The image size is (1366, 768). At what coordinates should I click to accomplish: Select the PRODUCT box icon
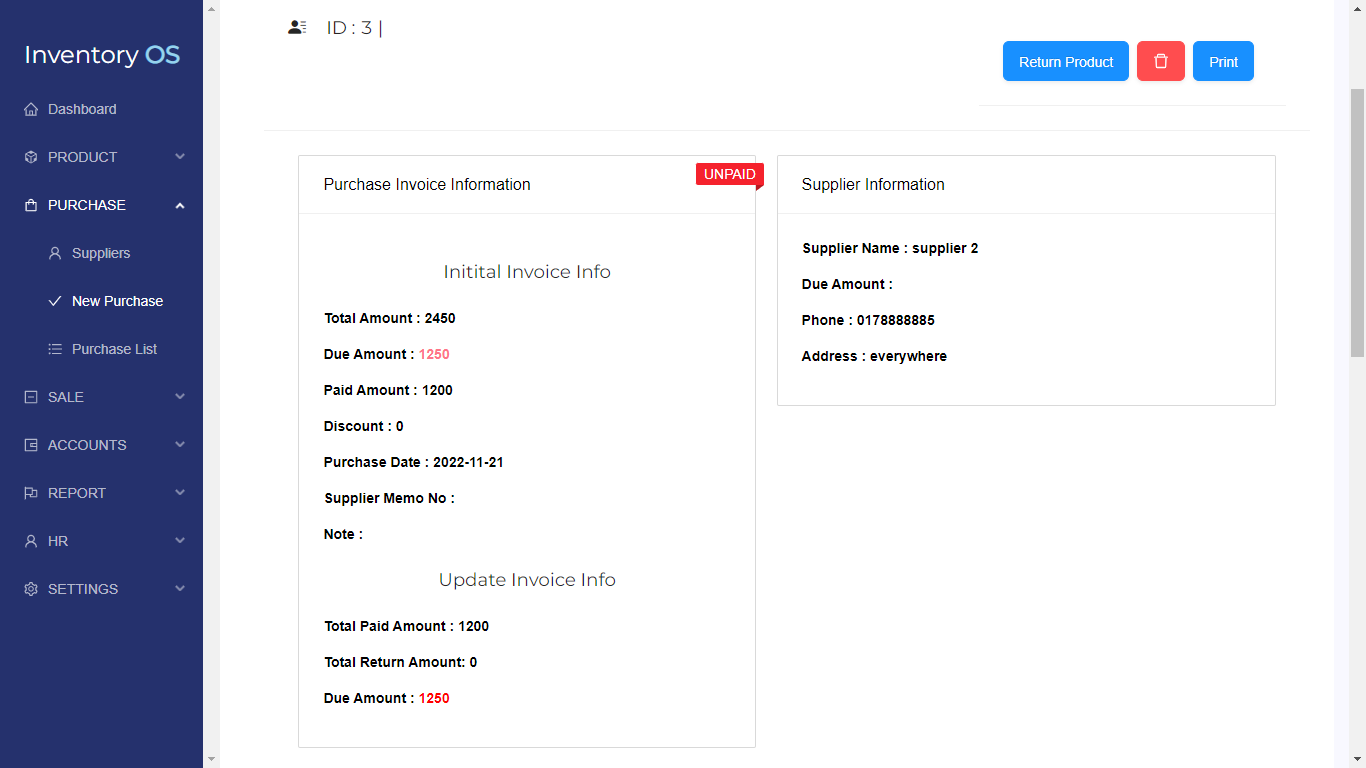31,157
